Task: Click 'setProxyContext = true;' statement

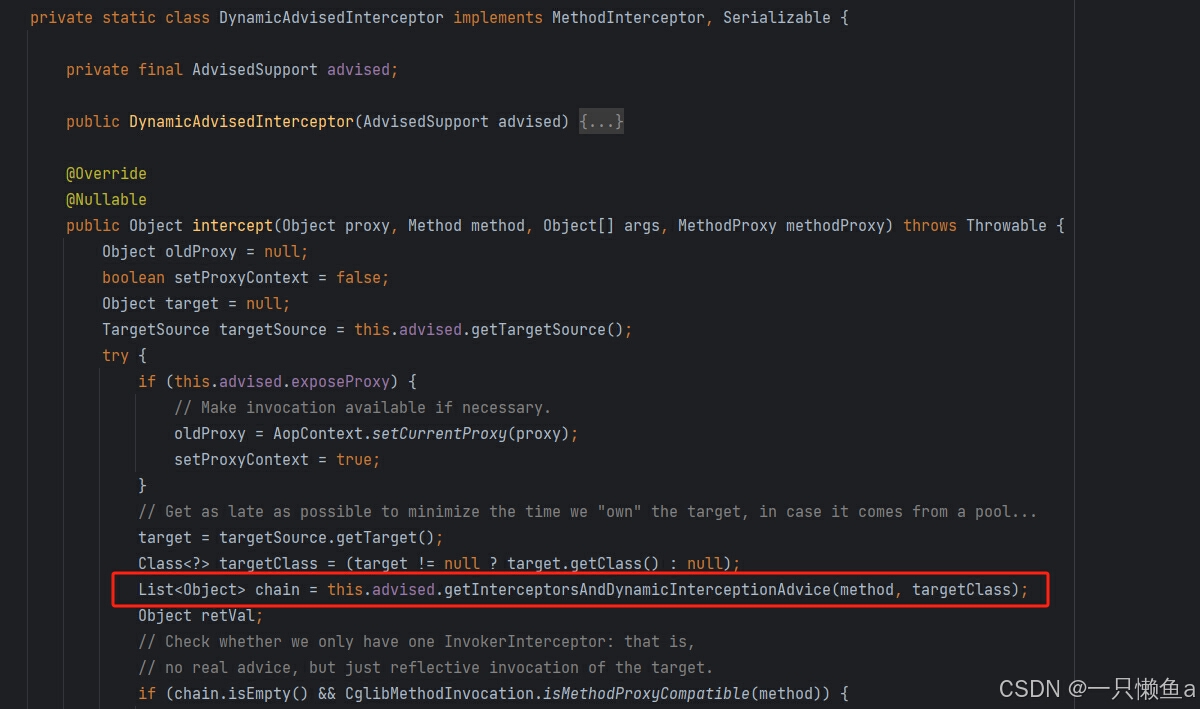Action: click(277, 460)
